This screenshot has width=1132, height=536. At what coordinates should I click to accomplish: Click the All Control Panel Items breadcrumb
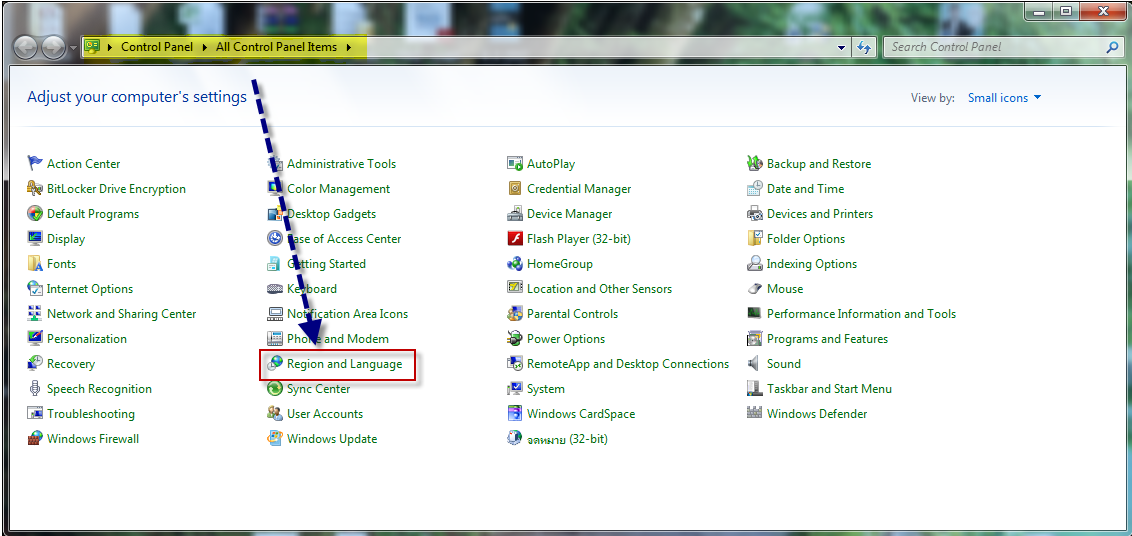pos(277,47)
